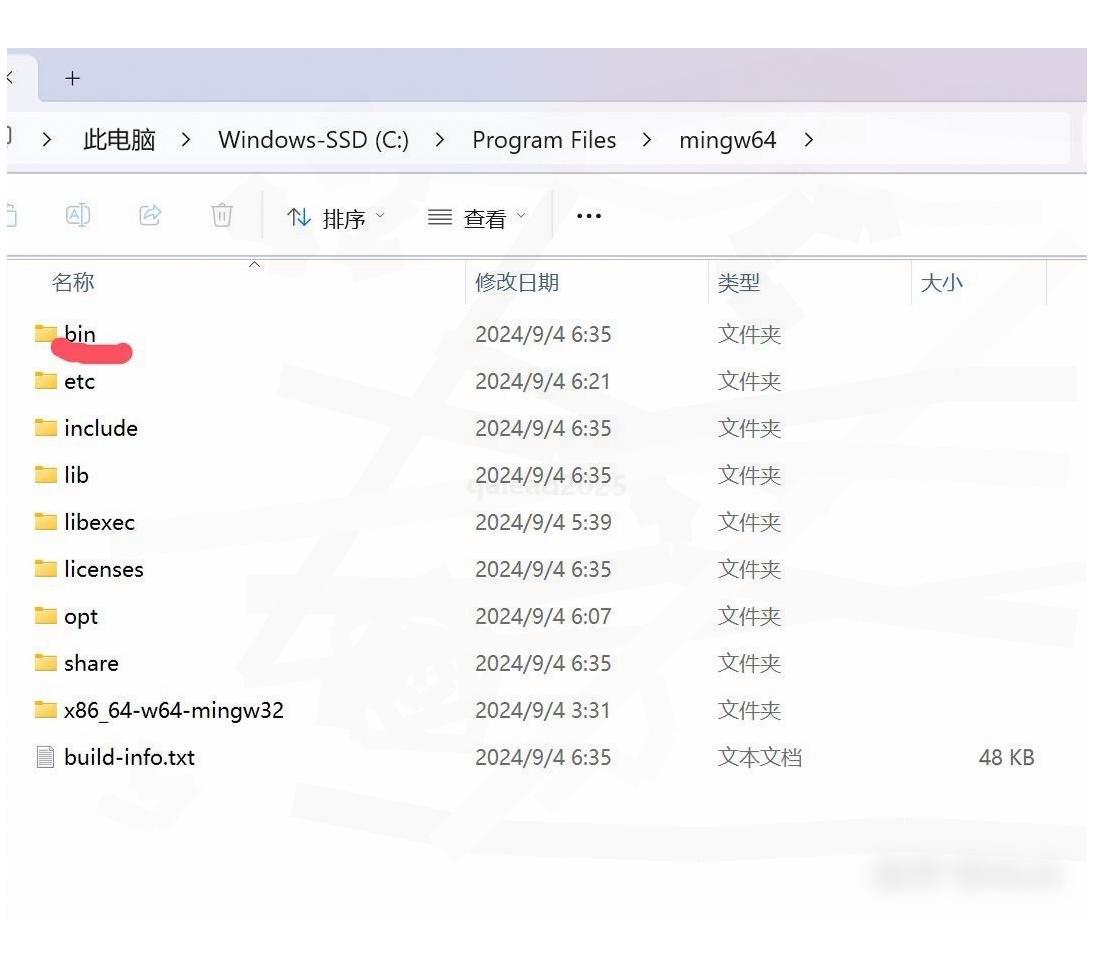This screenshot has width=1094, height=968.
Task: Click the share icon in toolbar
Action: (x=150, y=215)
